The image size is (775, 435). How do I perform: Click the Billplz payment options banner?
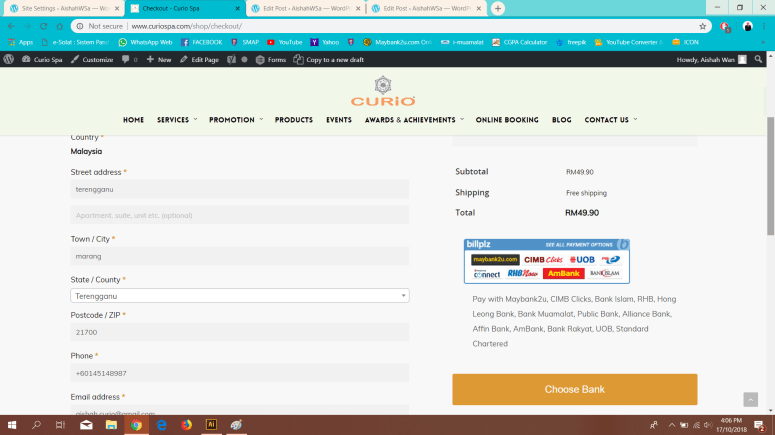pos(547,261)
